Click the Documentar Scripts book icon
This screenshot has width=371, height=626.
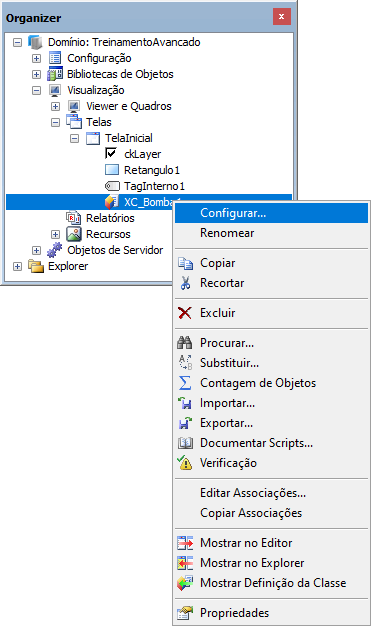point(185,443)
